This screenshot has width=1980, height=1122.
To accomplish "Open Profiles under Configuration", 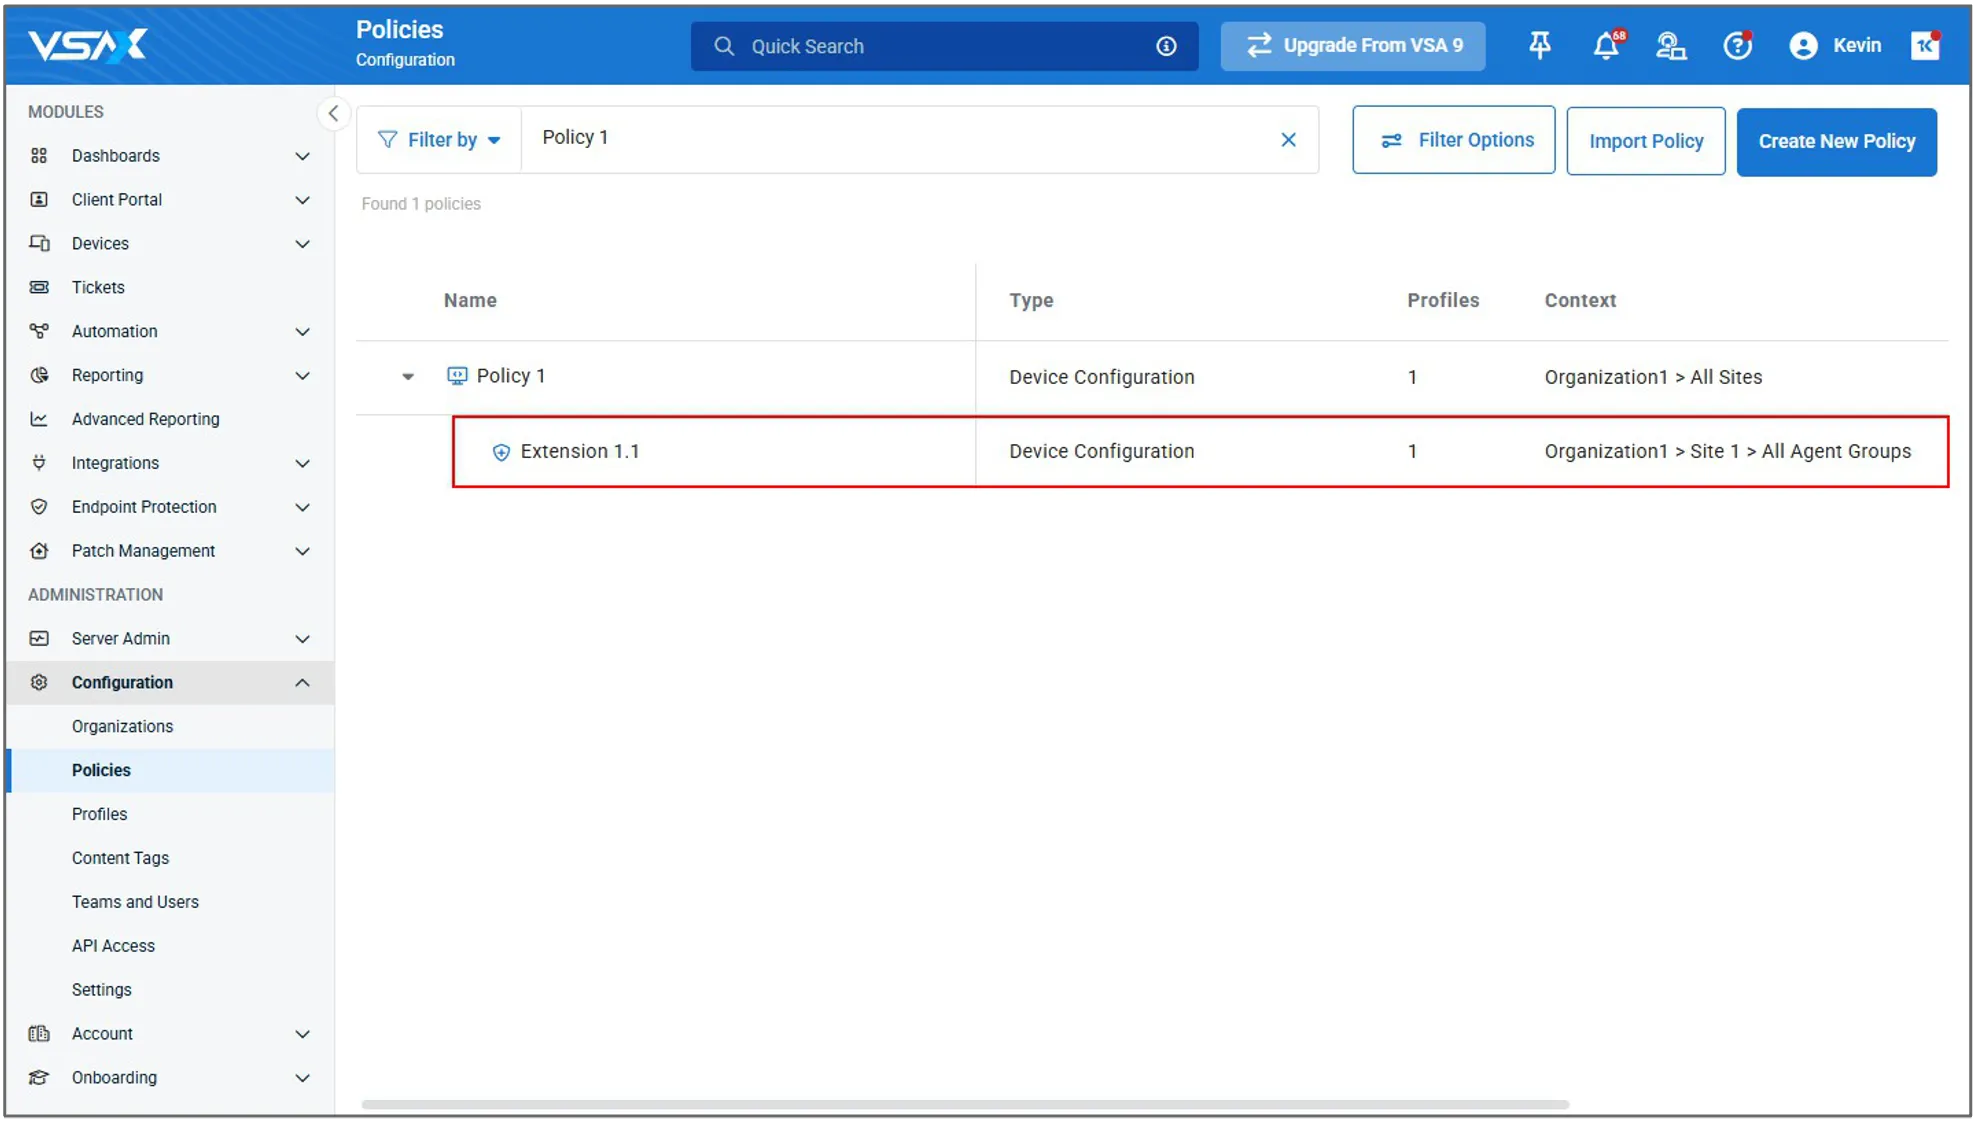I will (99, 814).
